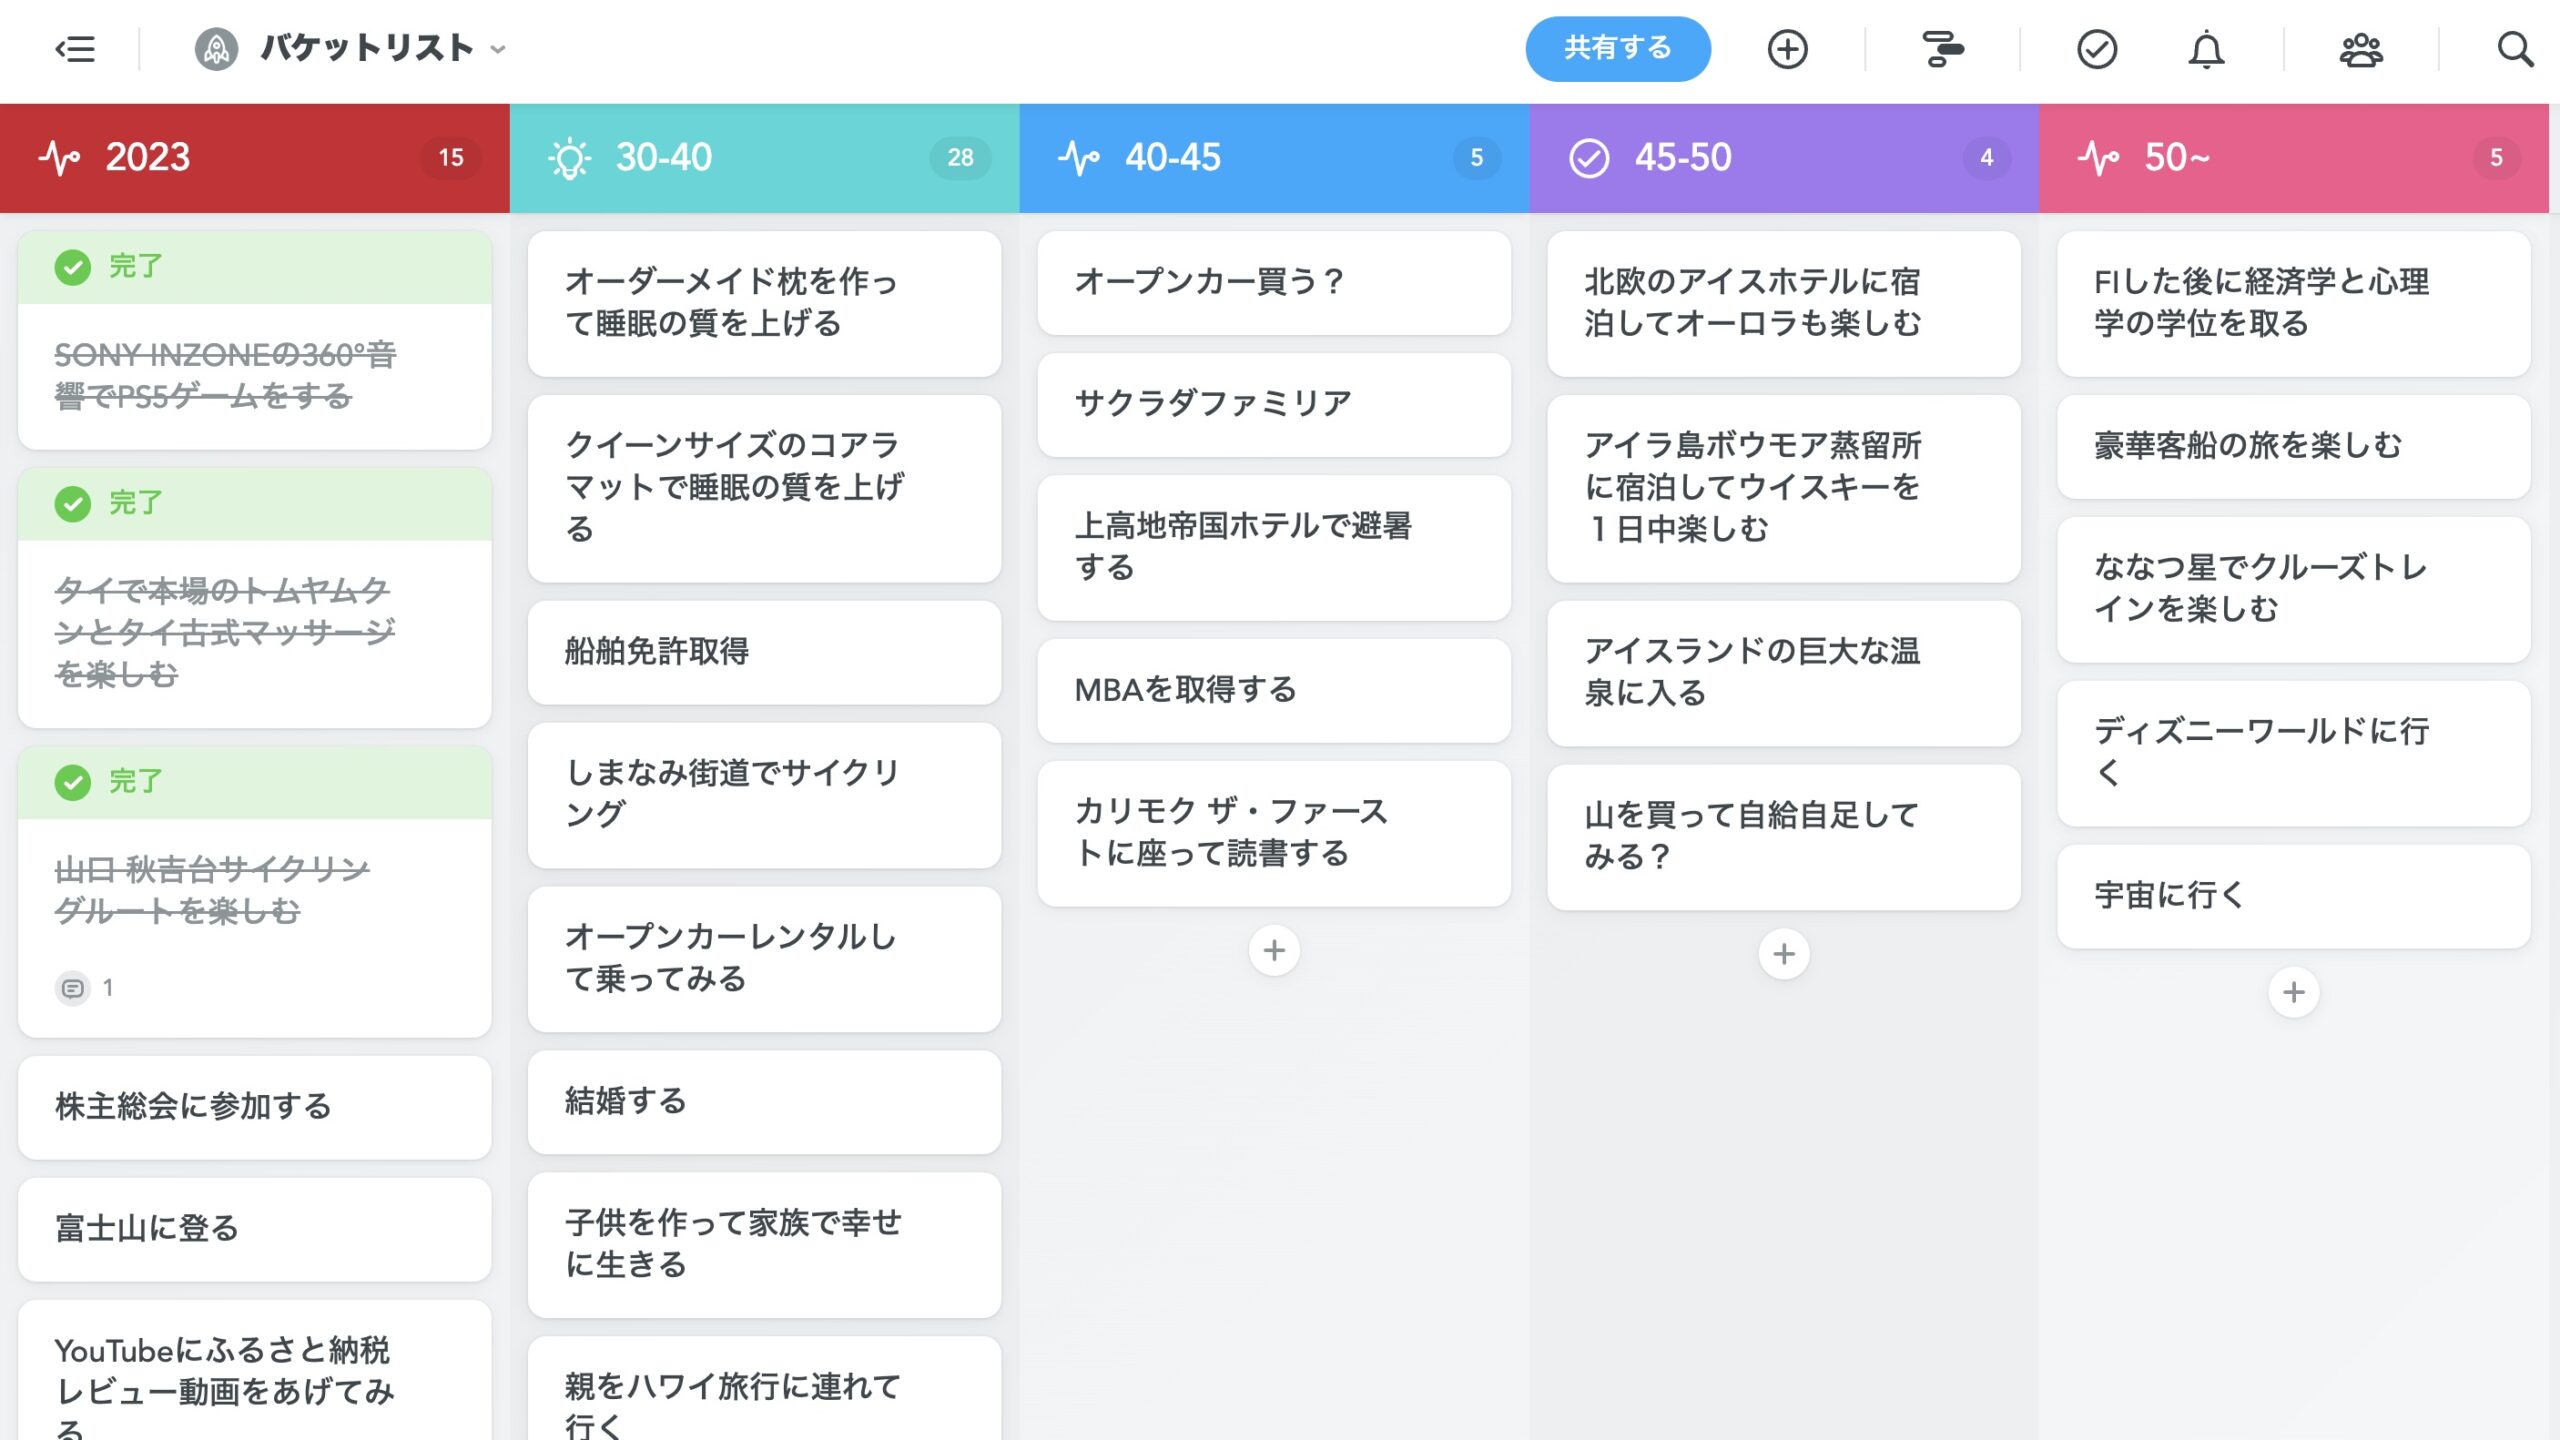Open the 宇宙に行く card
This screenshot has width=2560, height=1440.
(2294, 896)
